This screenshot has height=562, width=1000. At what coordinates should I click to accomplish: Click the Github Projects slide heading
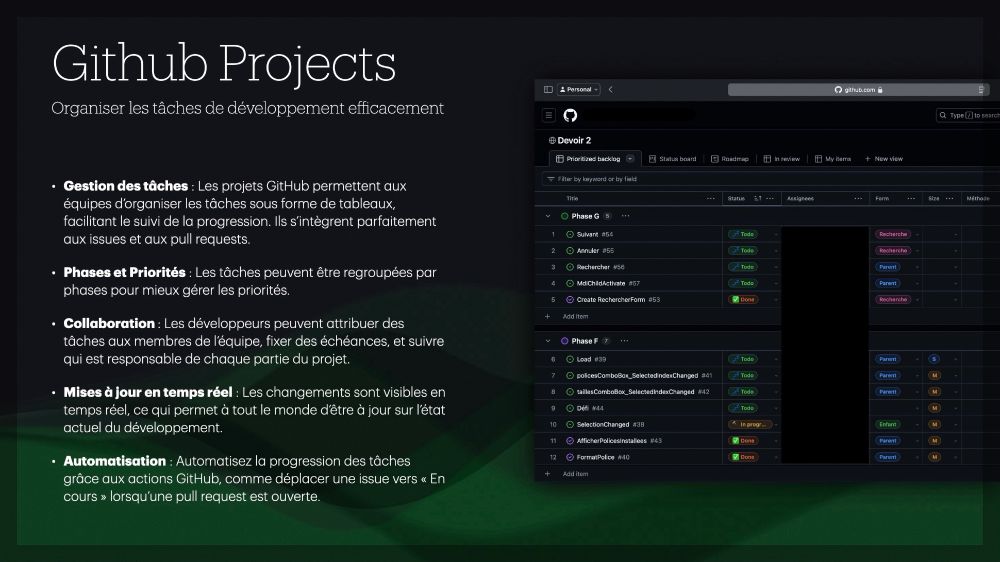click(224, 64)
